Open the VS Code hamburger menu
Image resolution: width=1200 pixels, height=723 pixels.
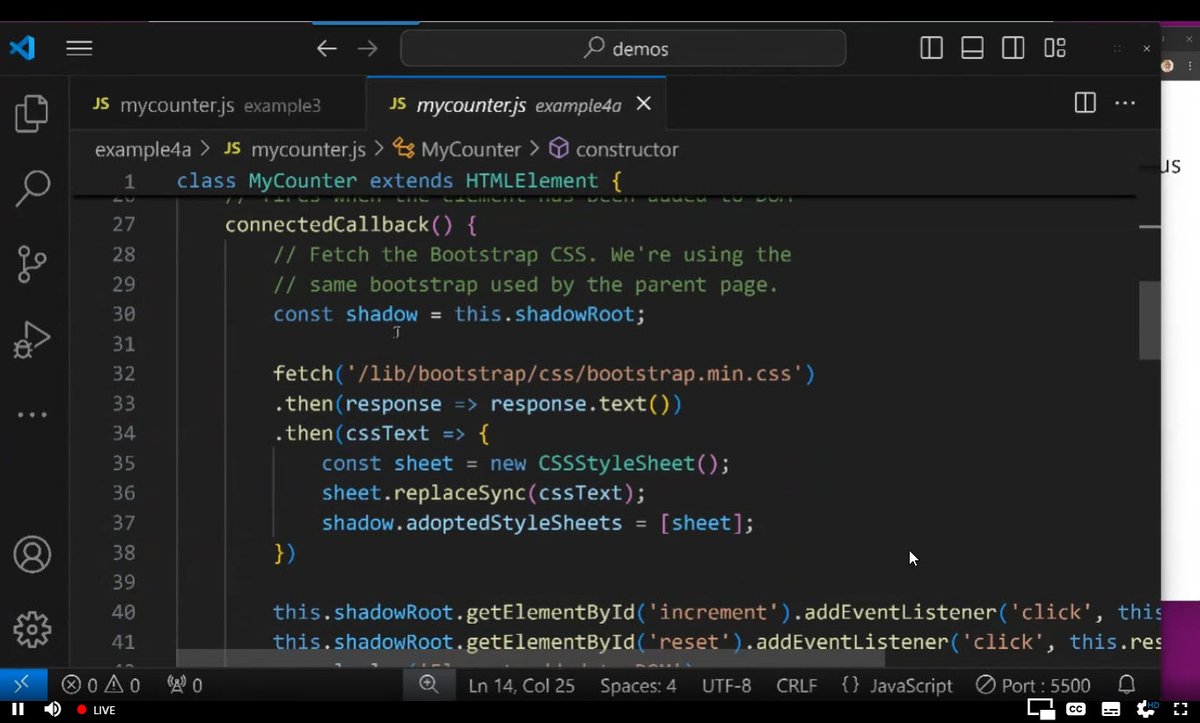point(79,48)
